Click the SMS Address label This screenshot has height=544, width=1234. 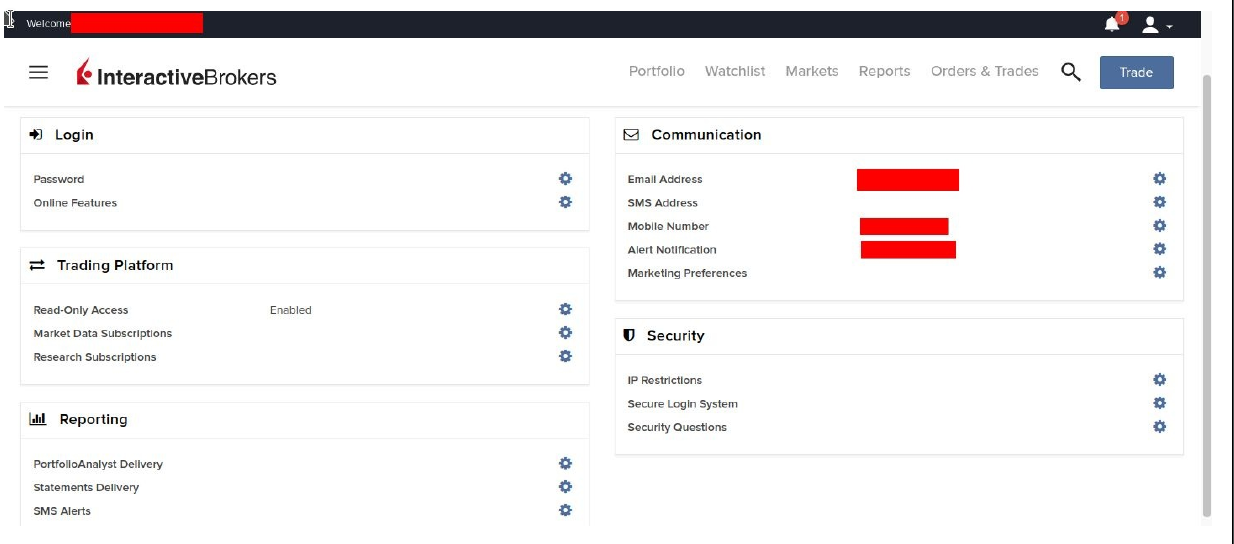pos(663,203)
